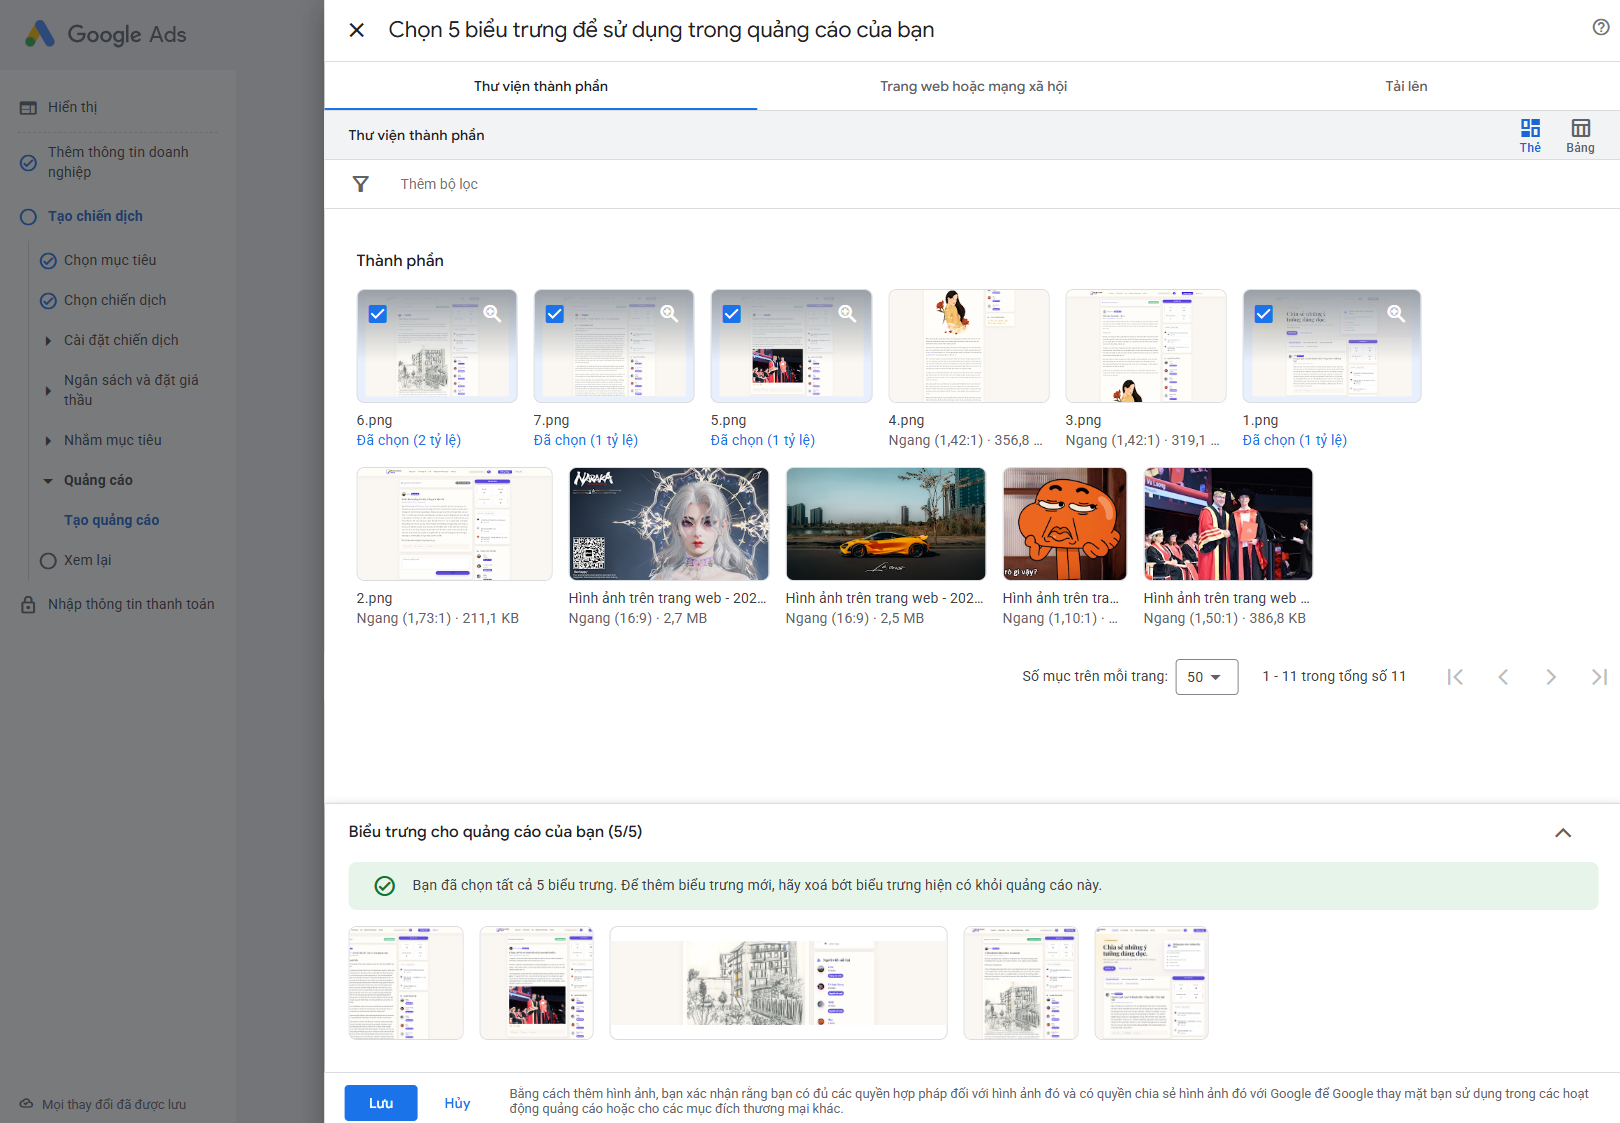Close the logo selection dialog
1620x1123 pixels.
[x=356, y=30]
